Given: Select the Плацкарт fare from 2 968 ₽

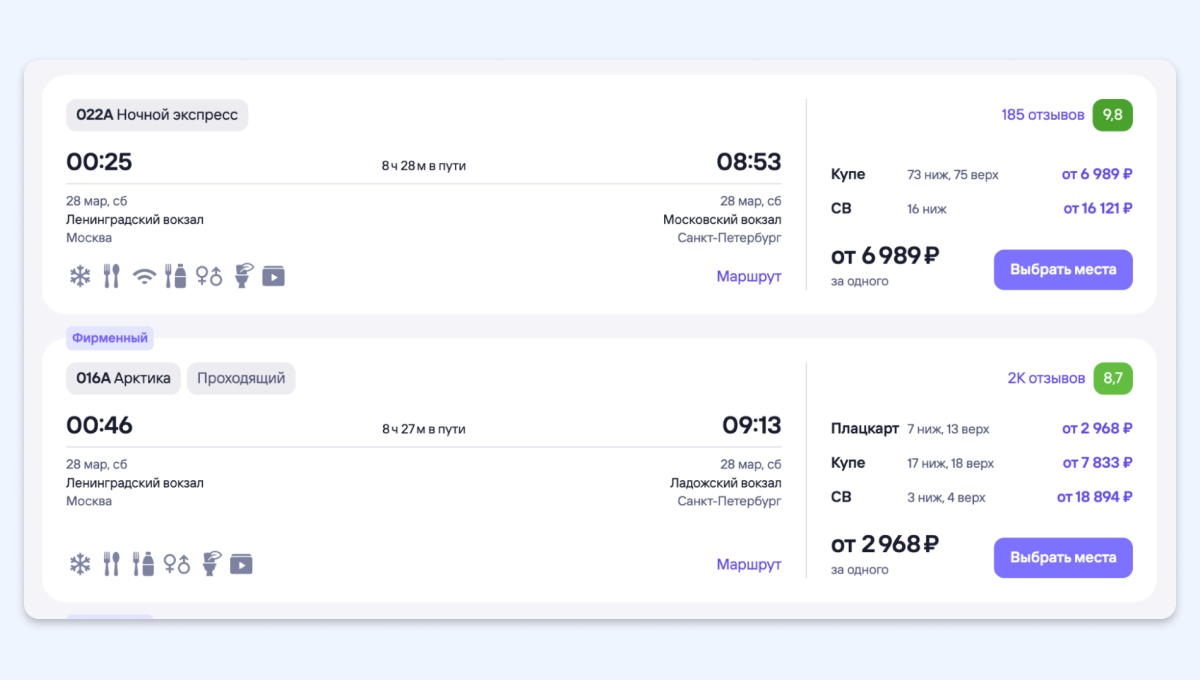Looking at the screenshot, I should (1096, 429).
